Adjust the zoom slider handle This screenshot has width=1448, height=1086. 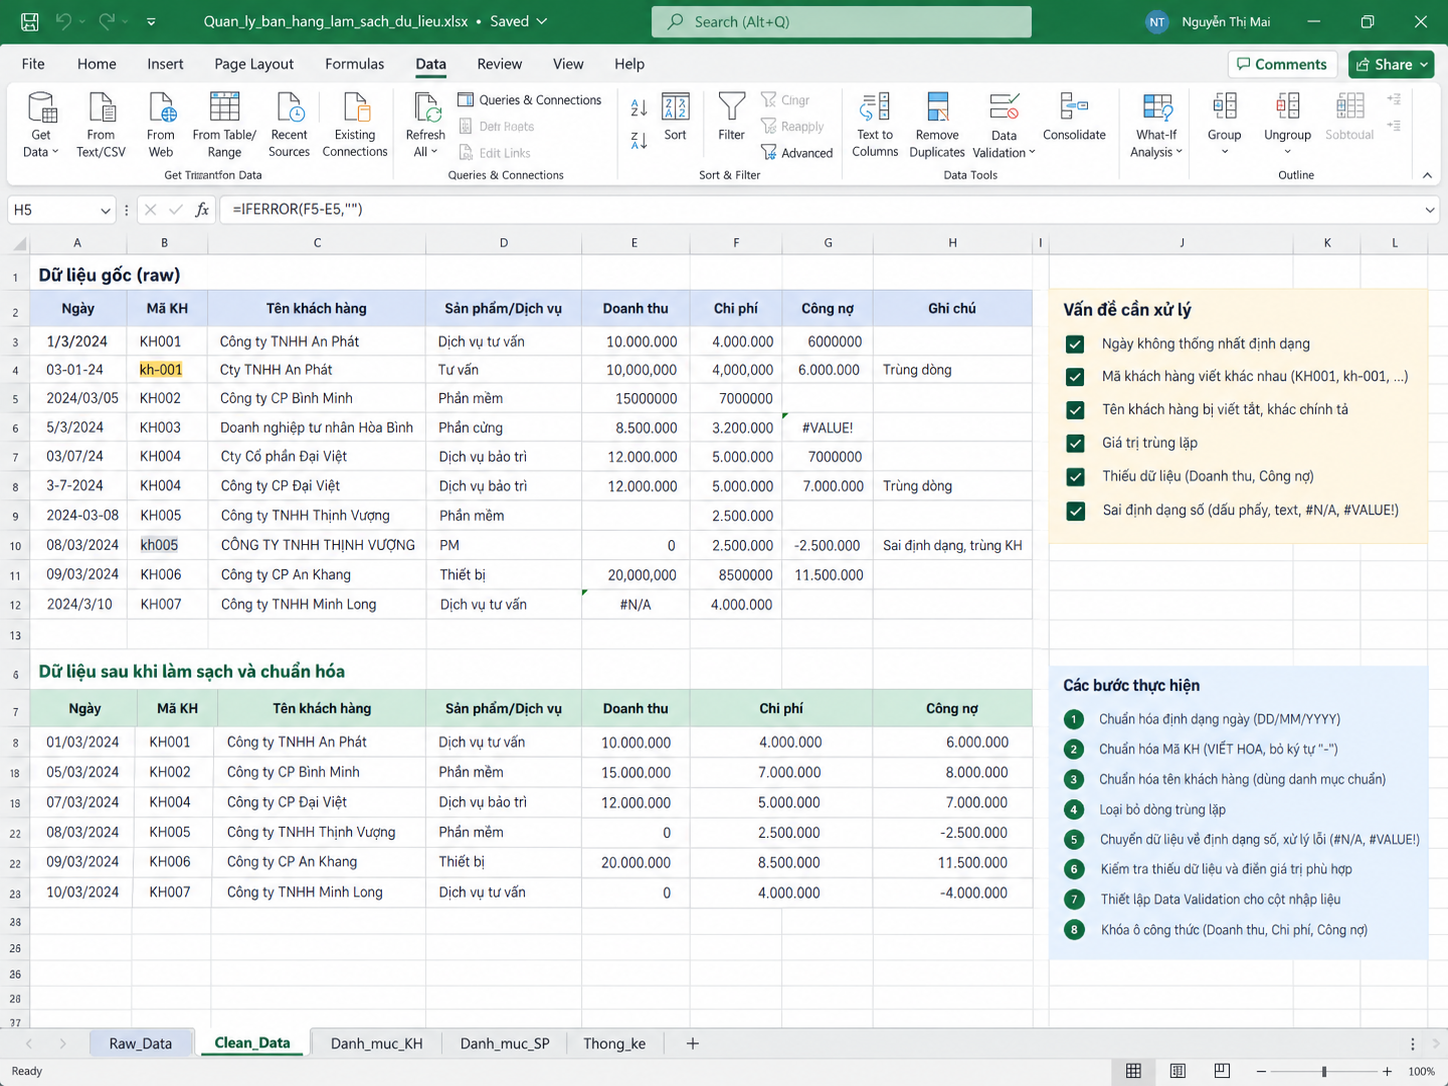pos(1324,1071)
